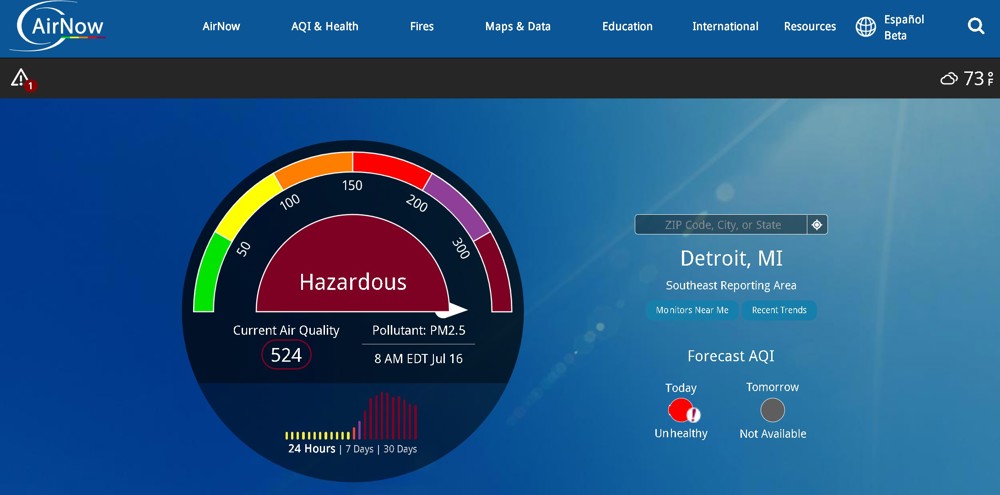This screenshot has height=495, width=1000.
Task: Click the 8 AM EDT Jul 16 timestamp
Action: pyautogui.click(x=418, y=358)
